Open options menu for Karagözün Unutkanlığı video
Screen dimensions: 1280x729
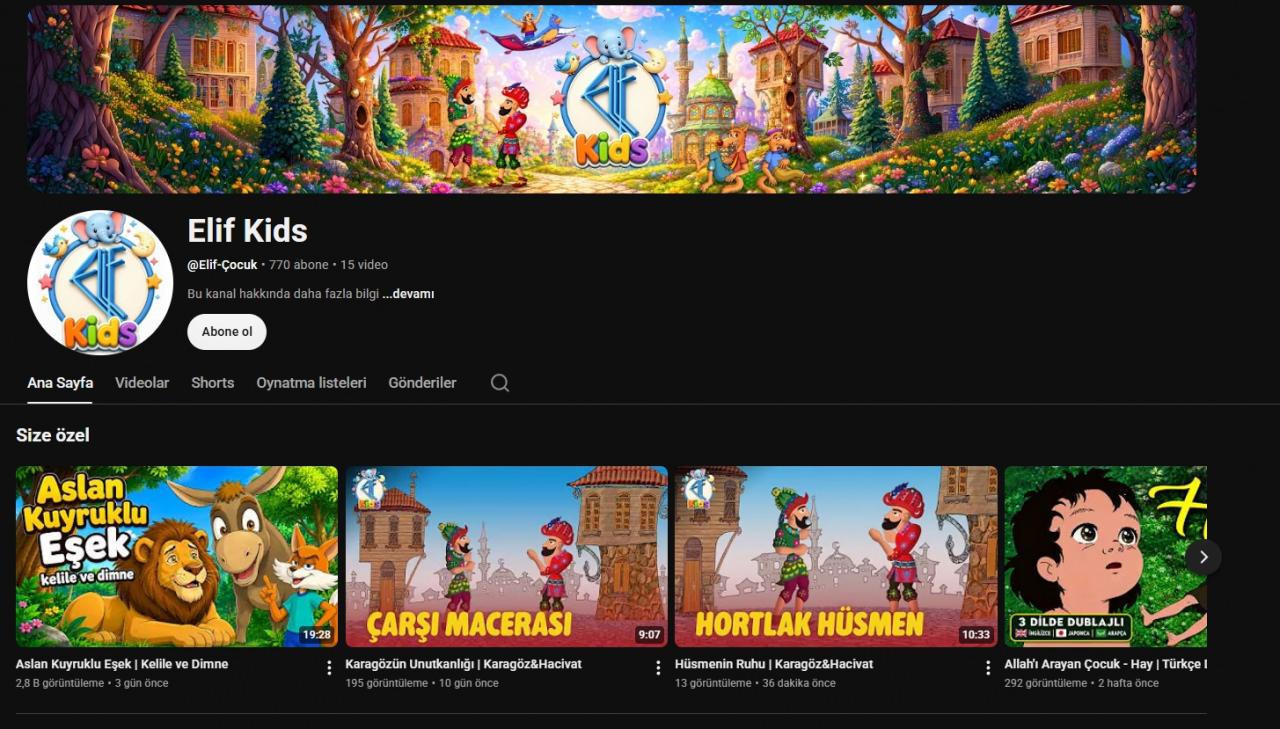tap(658, 668)
